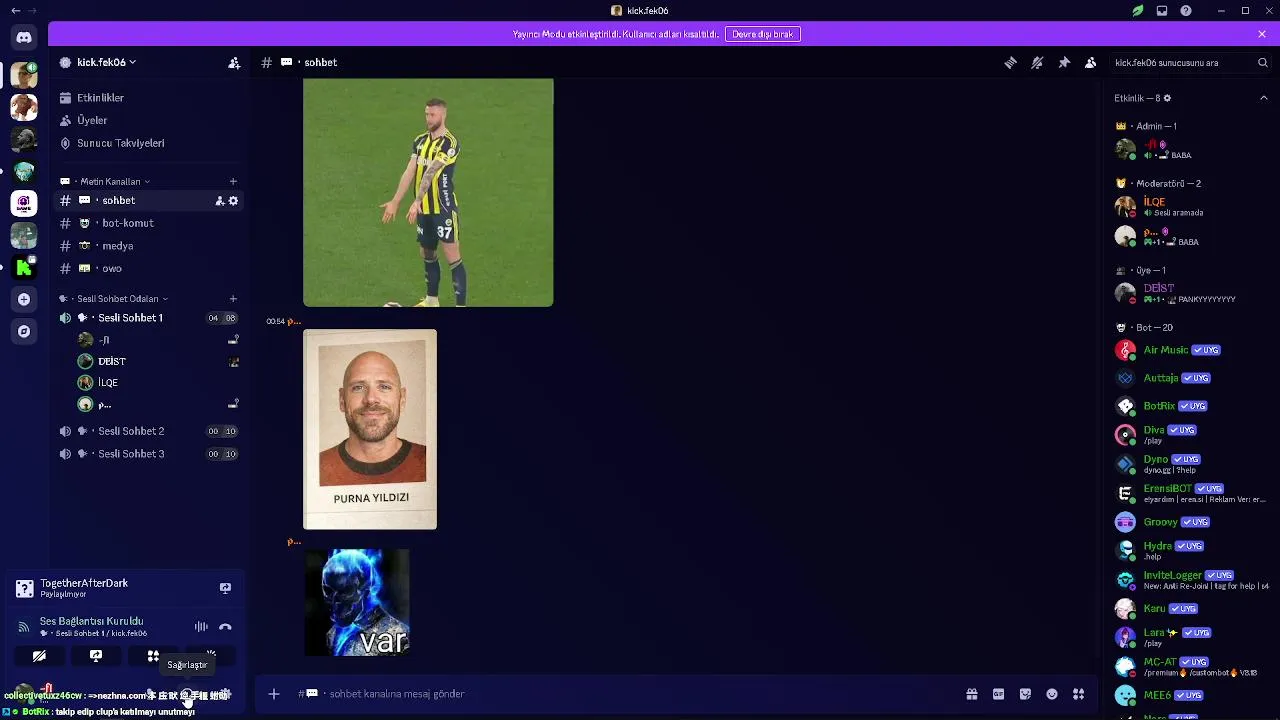Viewport: 1280px width, 720px height.
Task: Open Üyeler in server sidebar
Action: [149, 120]
